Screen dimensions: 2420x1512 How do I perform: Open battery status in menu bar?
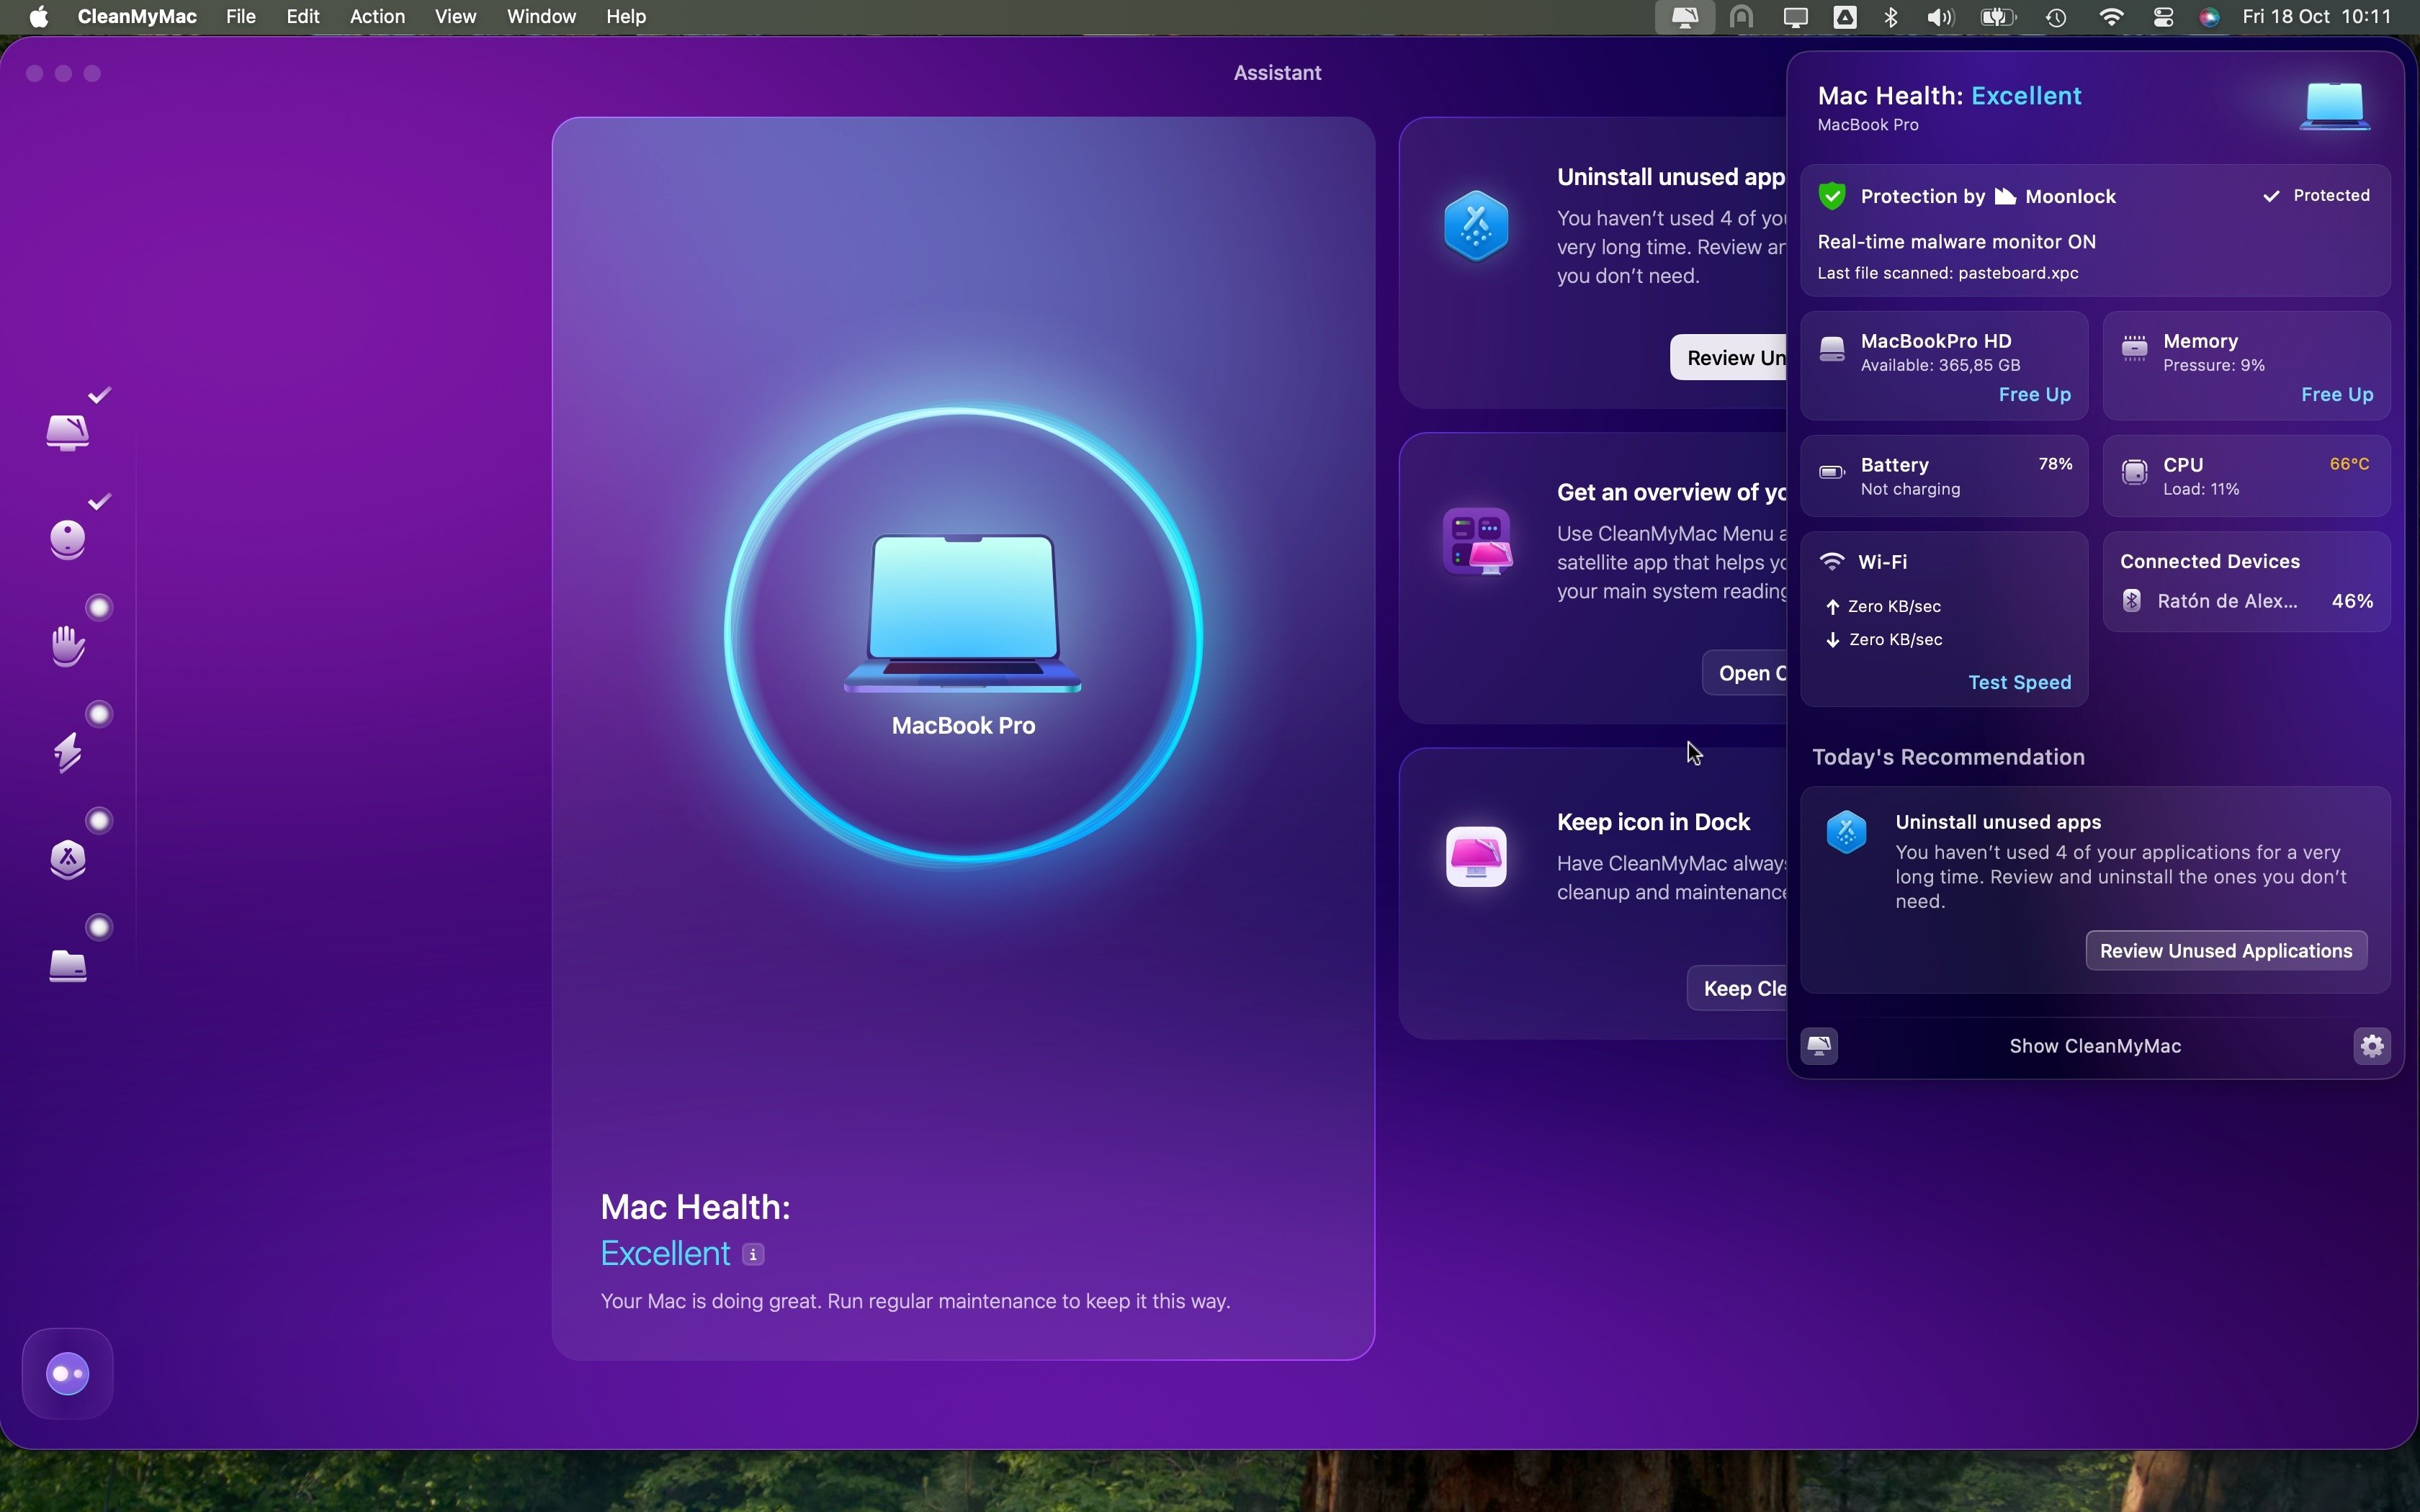coord(1999,17)
